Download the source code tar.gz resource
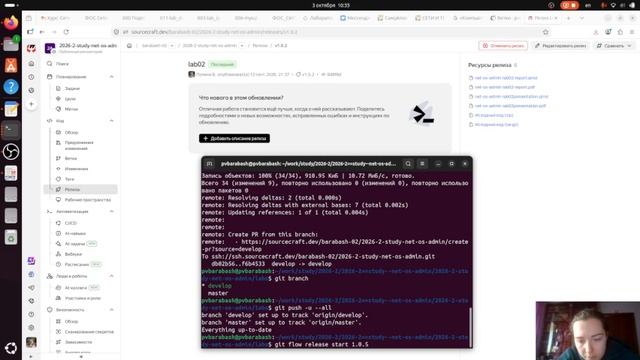The height and width of the screenshot is (360, 640). point(496,124)
